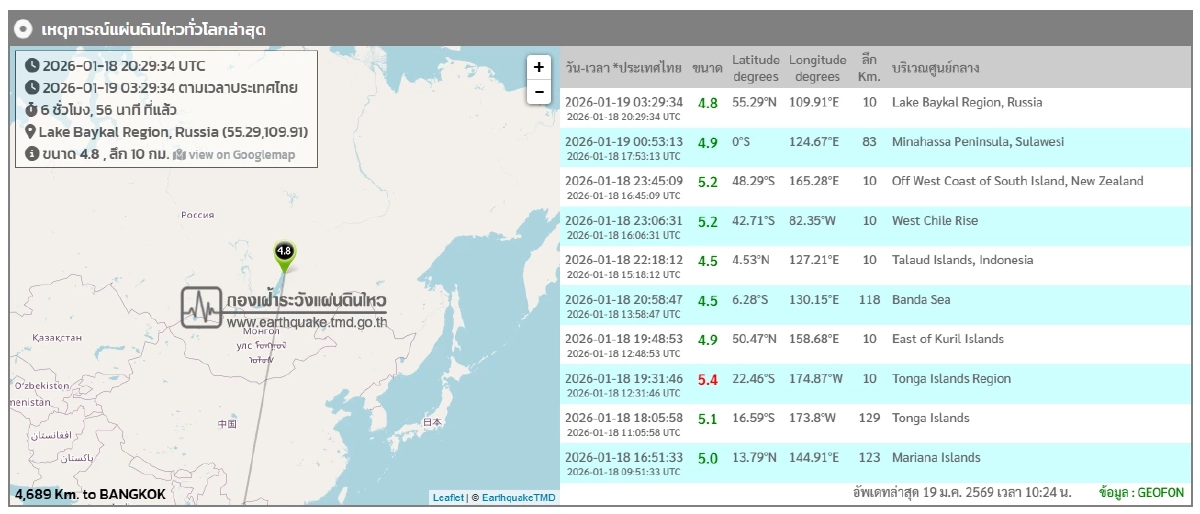Click the clock icon beside the UTC time
This screenshot has width=1200, height=514.
32,66
